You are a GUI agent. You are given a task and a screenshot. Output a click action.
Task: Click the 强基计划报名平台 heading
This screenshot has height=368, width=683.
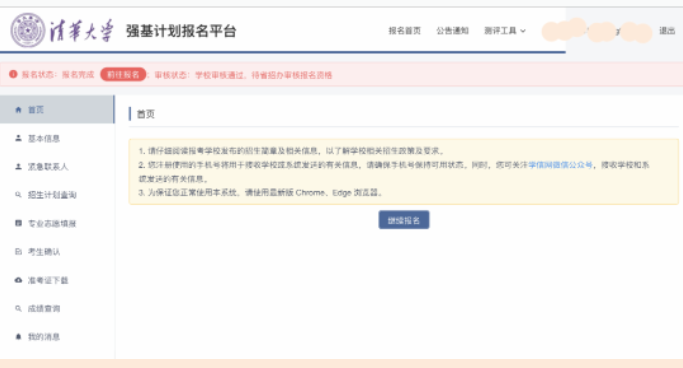(x=181, y=31)
